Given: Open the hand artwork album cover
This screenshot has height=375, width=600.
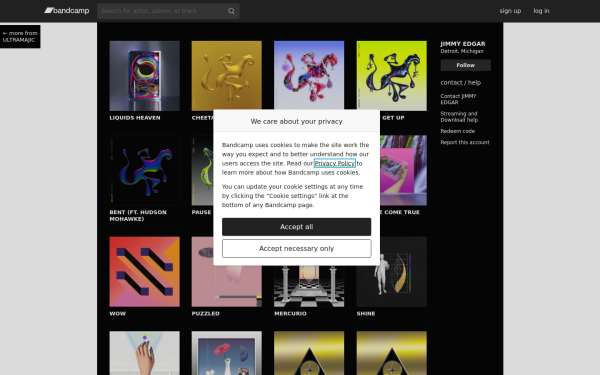Looking at the screenshot, I should (144, 353).
